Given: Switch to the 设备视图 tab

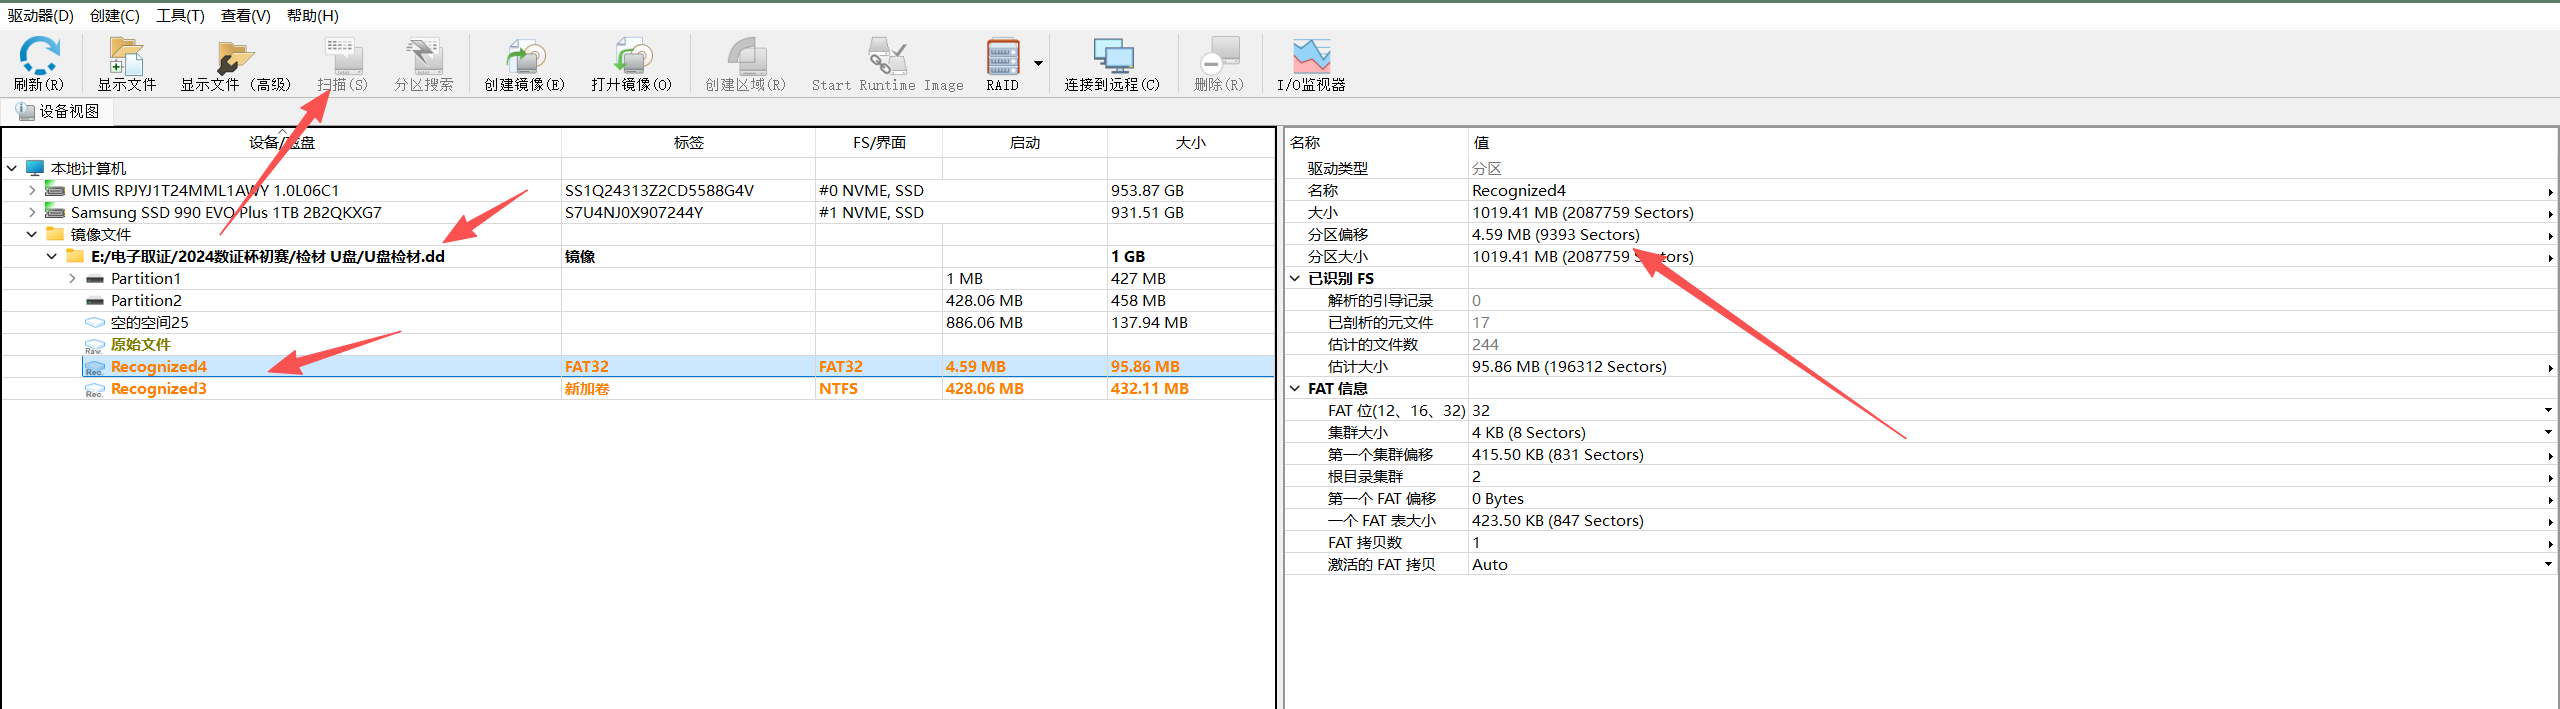Looking at the screenshot, I should pyautogui.click(x=58, y=111).
